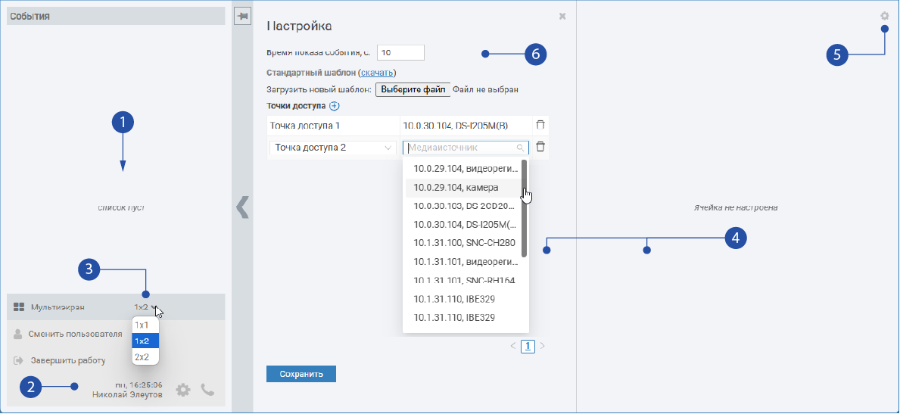Open the скачать template download link
This screenshot has height=414, width=900.
click(x=377, y=73)
